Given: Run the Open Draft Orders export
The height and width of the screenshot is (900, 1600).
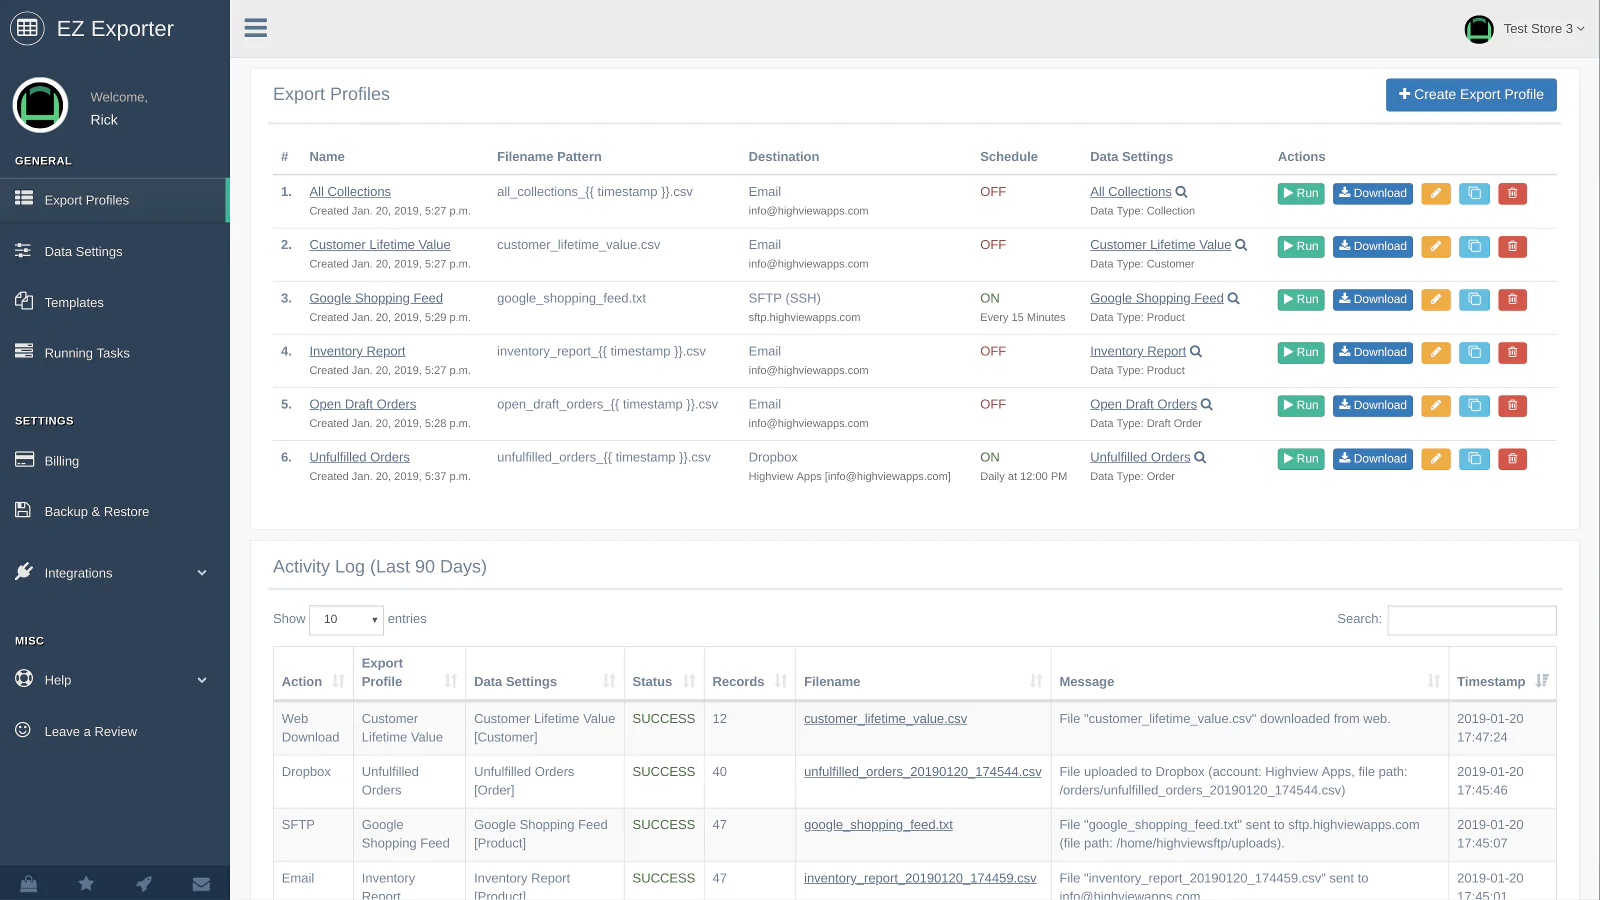Looking at the screenshot, I should (1300, 406).
